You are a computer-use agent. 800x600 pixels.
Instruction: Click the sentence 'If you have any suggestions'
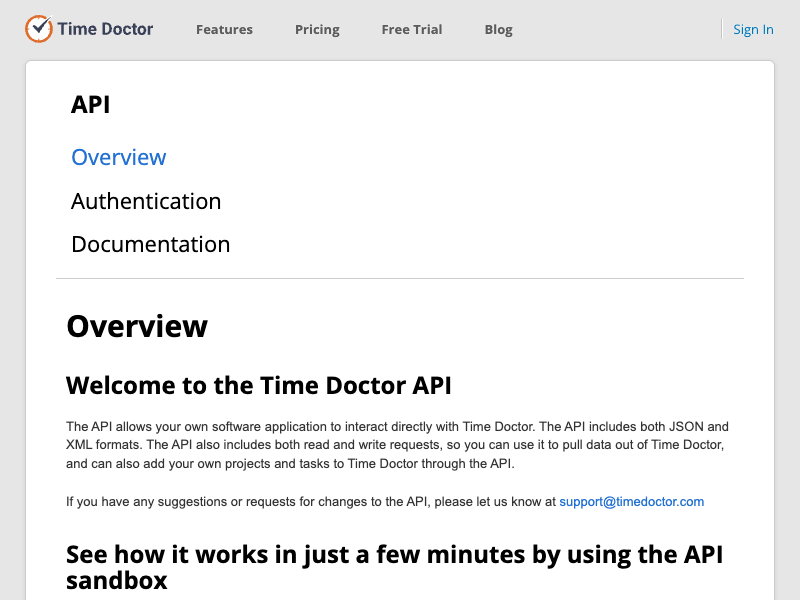(385, 502)
